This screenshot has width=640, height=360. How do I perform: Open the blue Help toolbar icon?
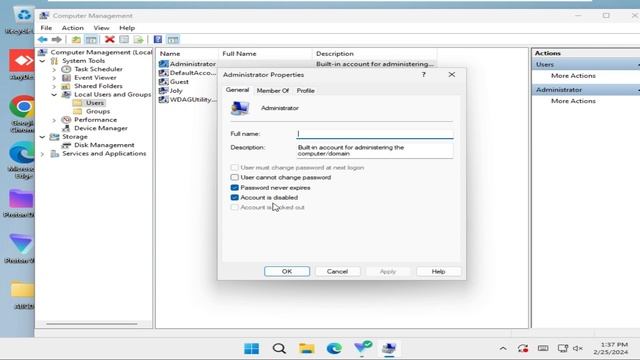tap(158, 40)
